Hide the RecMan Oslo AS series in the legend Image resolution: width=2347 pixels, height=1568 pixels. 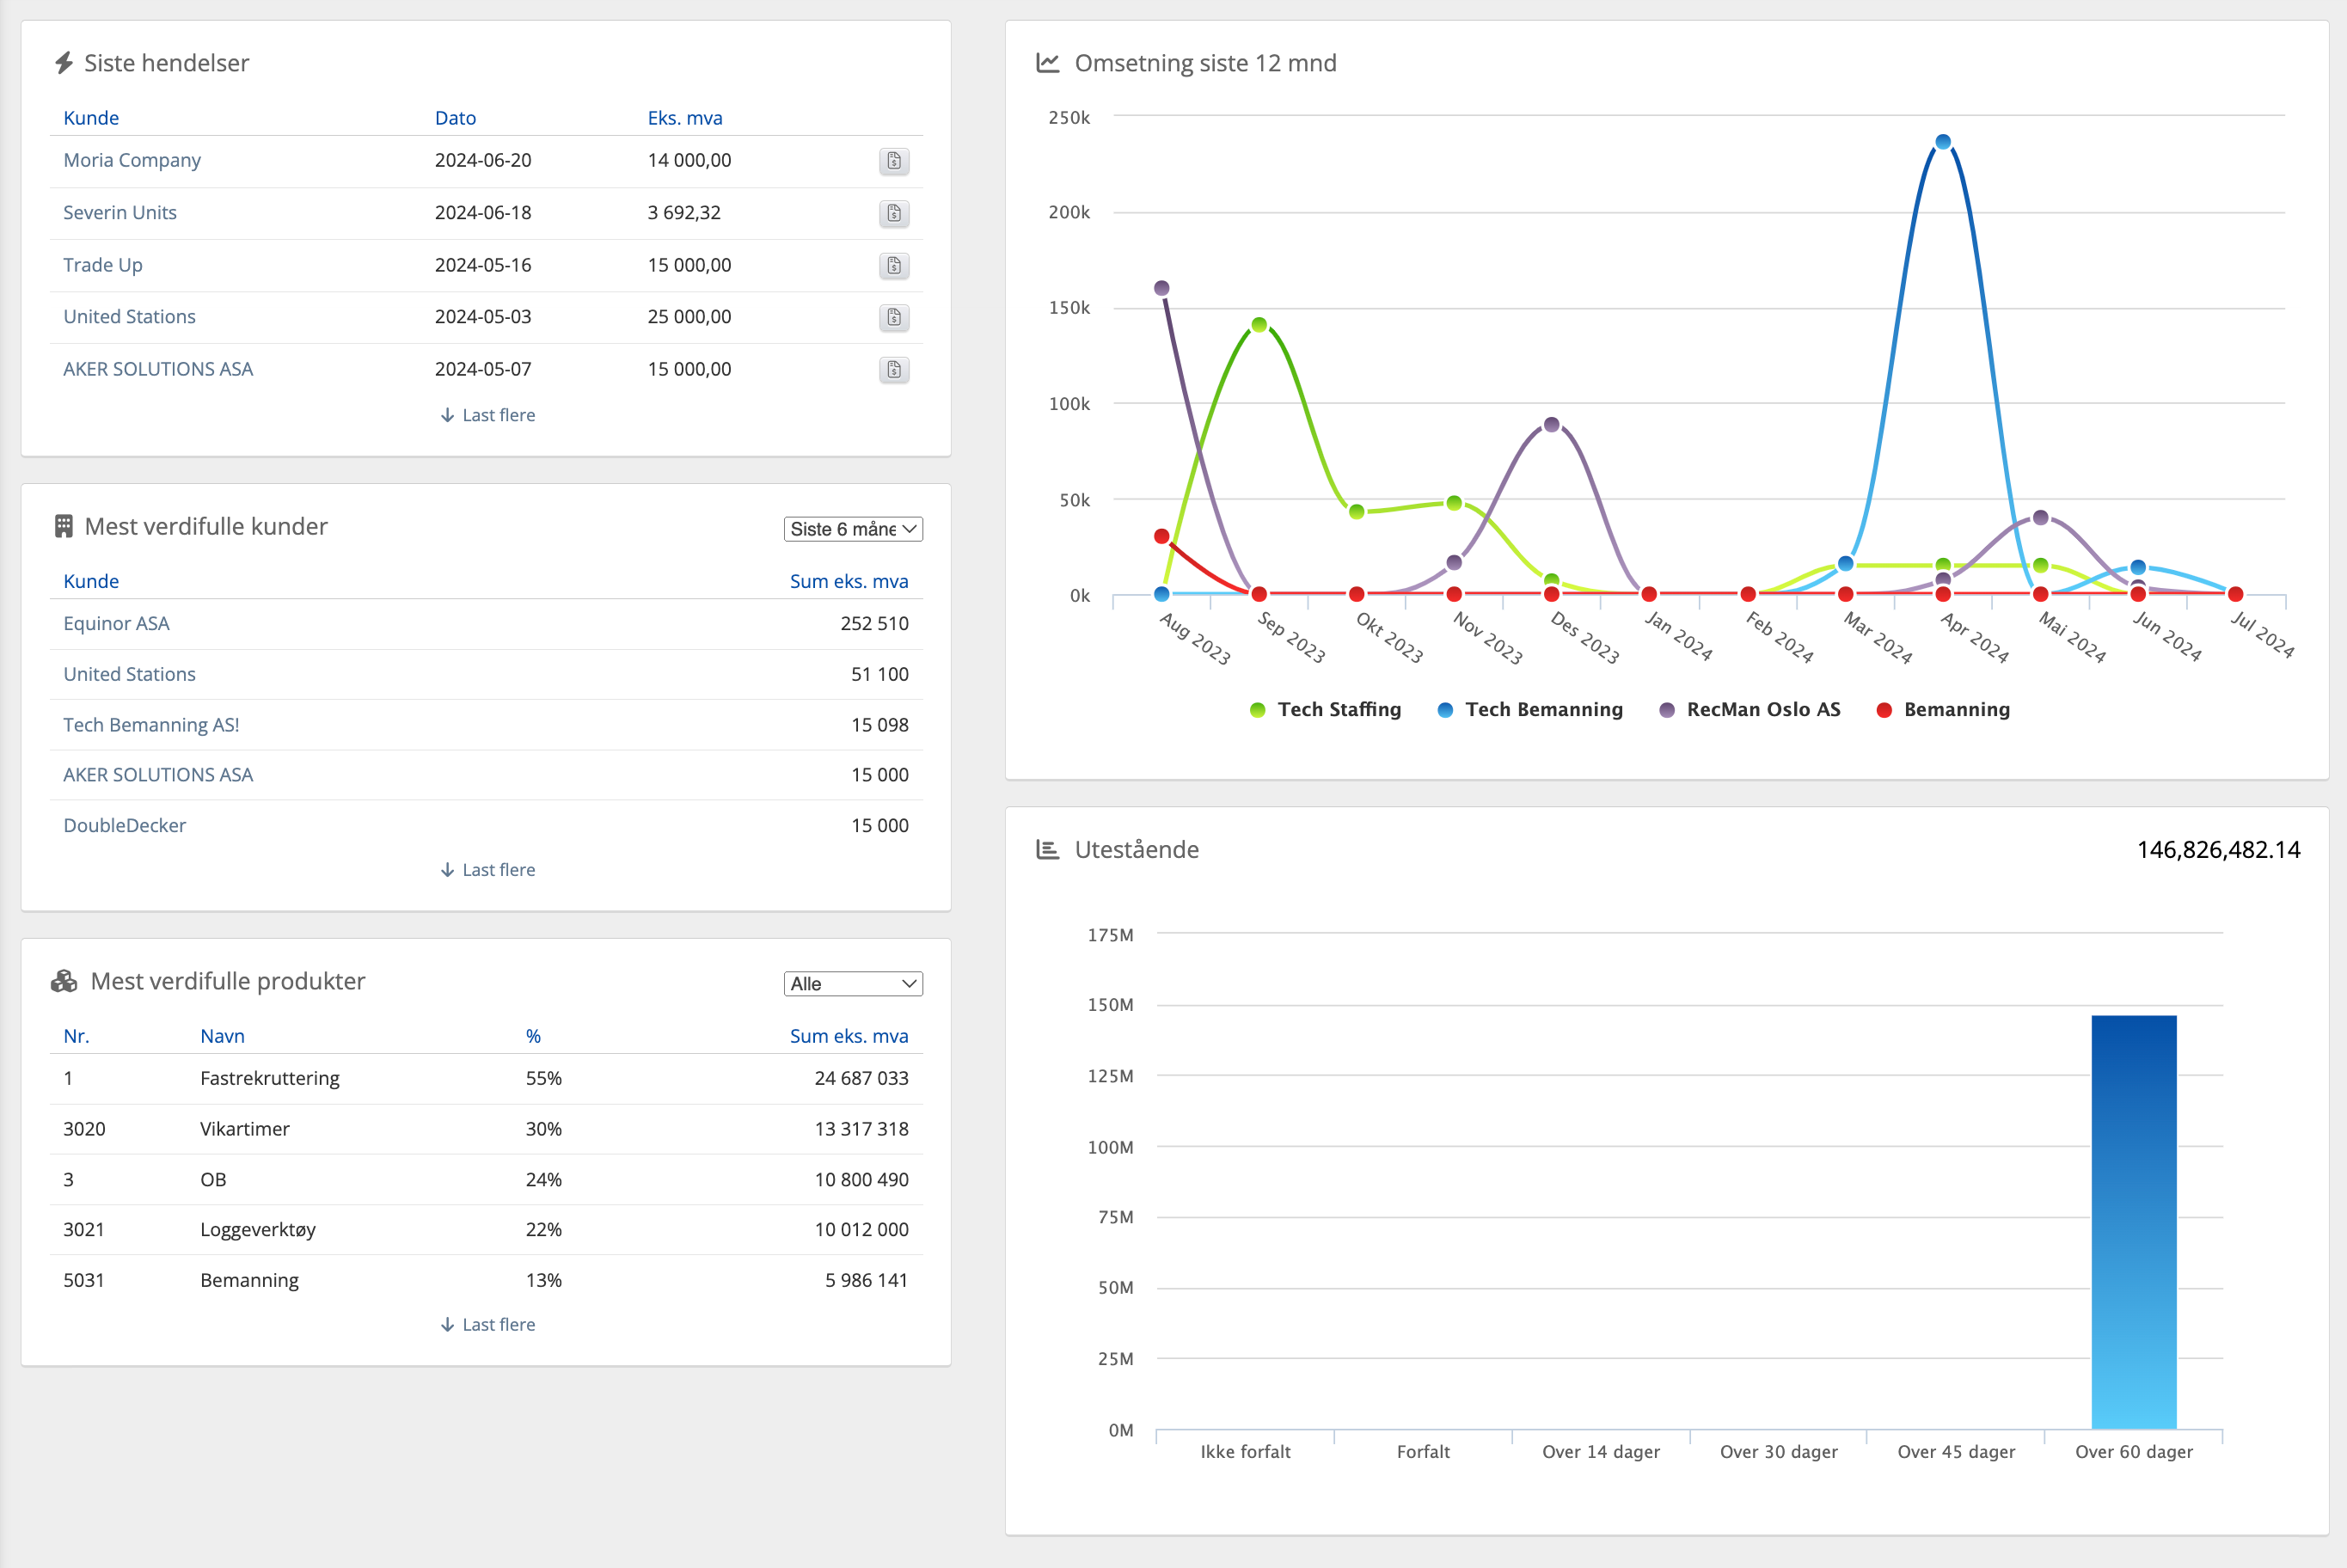tap(1762, 709)
